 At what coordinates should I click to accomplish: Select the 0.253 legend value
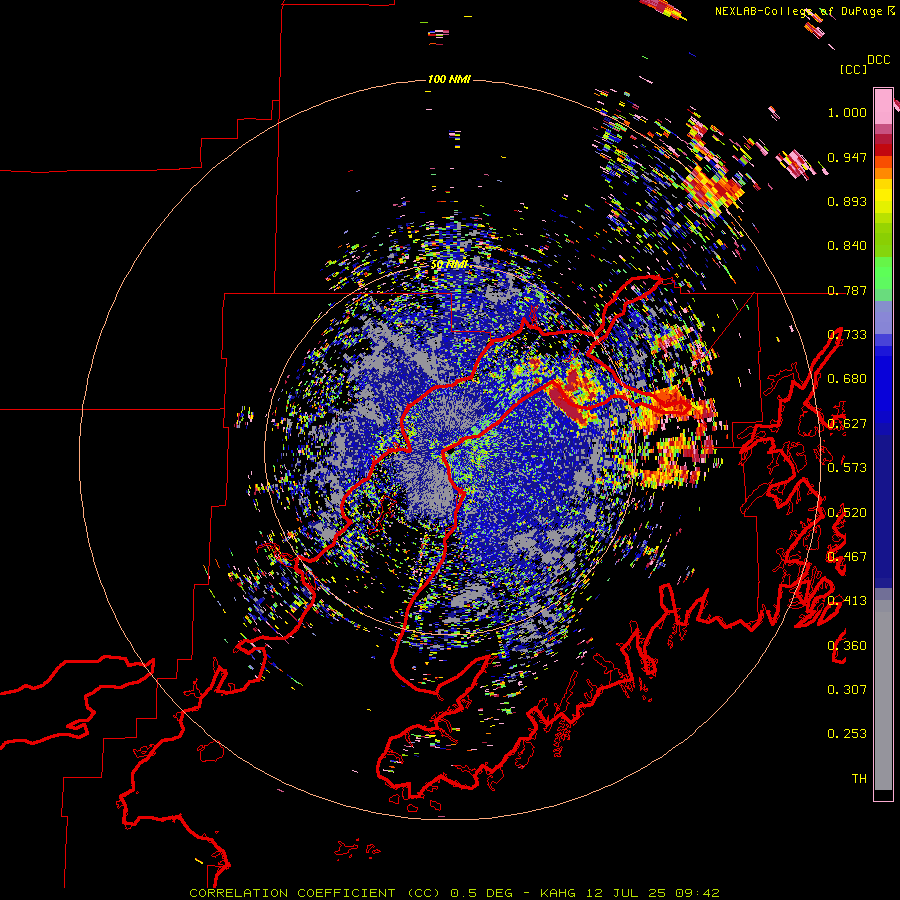point(847,734)
